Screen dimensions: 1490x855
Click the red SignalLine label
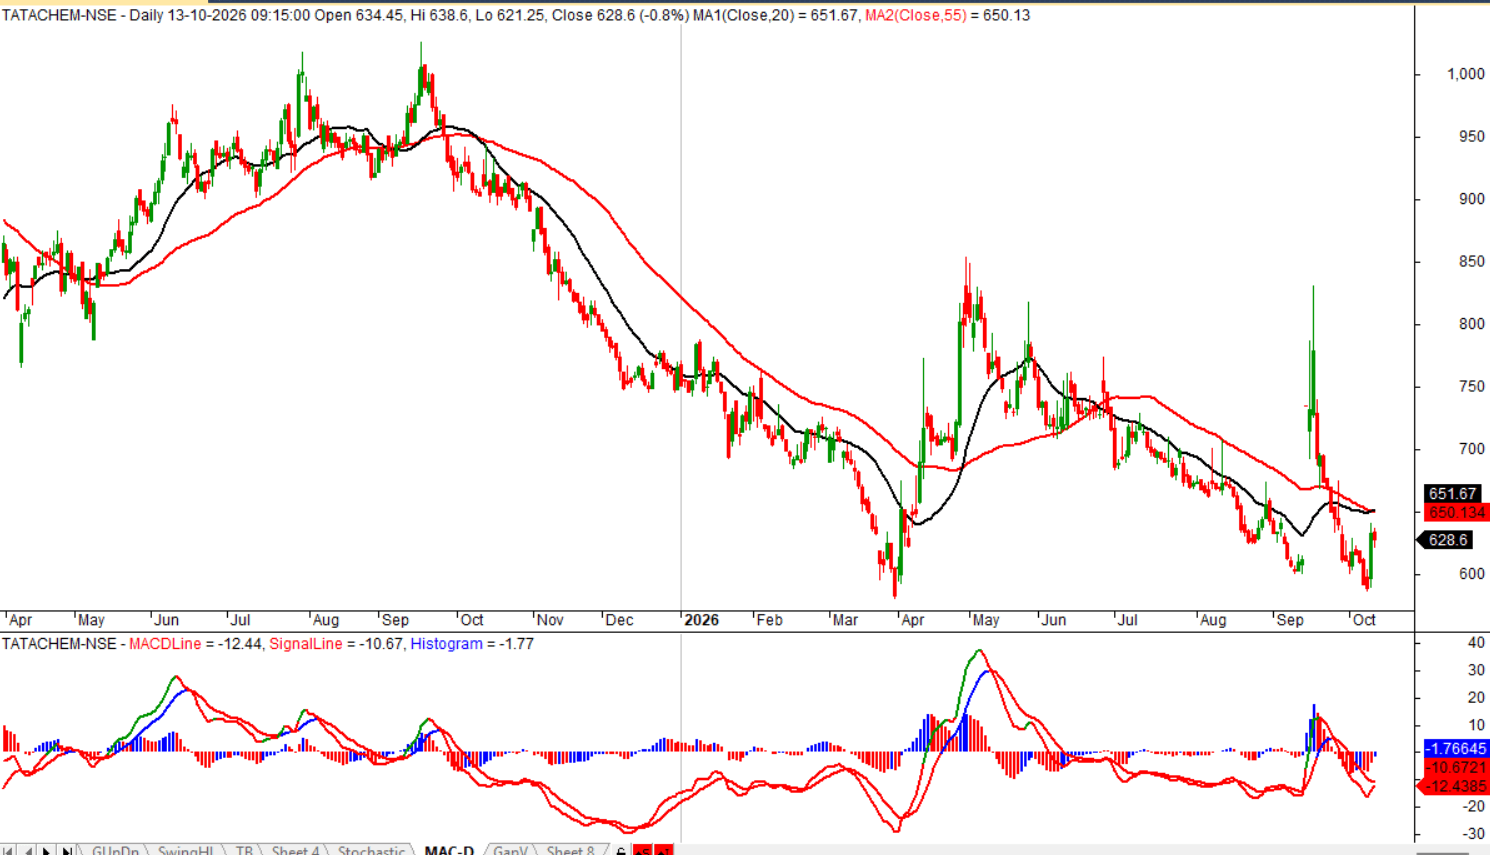pos(306,644)
